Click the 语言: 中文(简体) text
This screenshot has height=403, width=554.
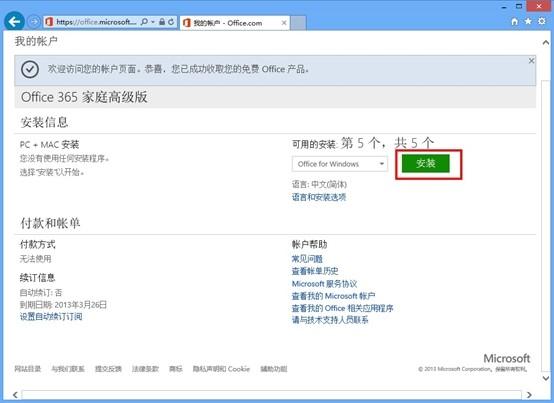319,184
